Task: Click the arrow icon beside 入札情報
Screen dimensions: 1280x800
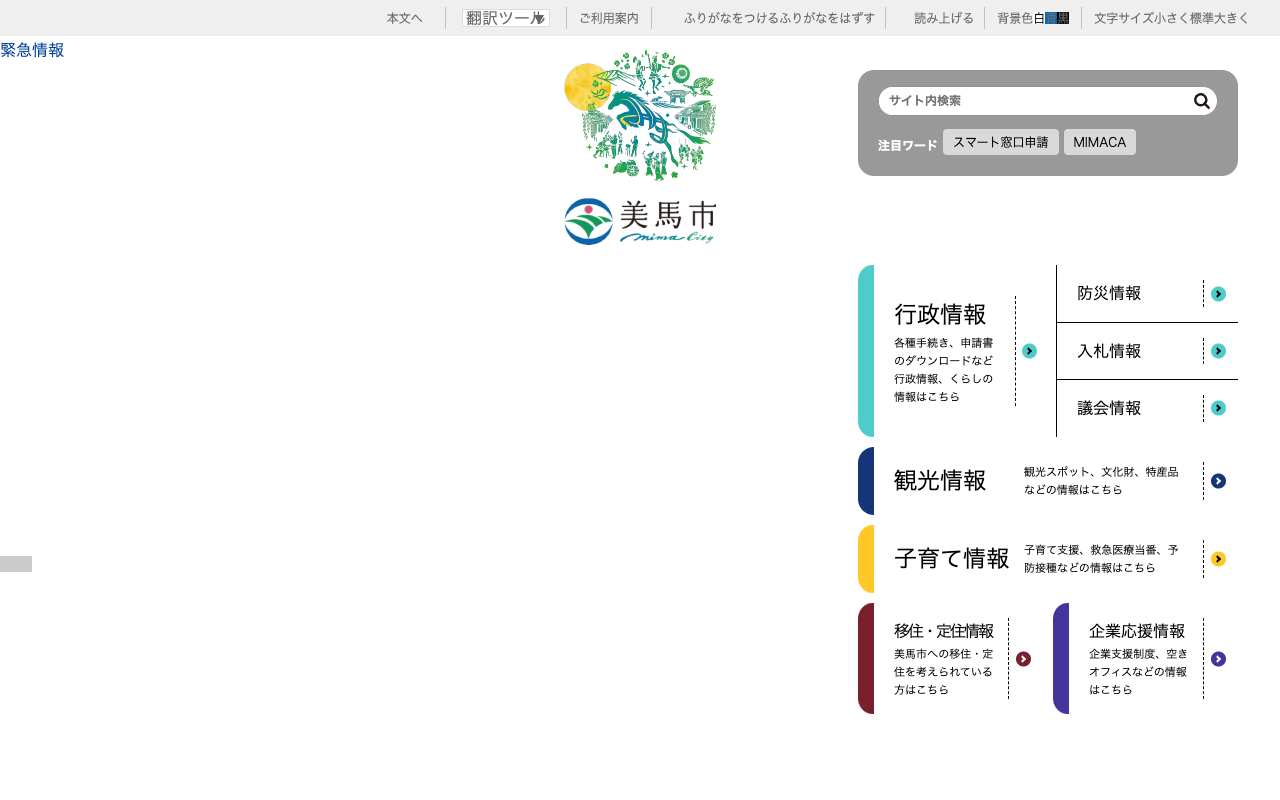Action: [x=1218, y=351]
